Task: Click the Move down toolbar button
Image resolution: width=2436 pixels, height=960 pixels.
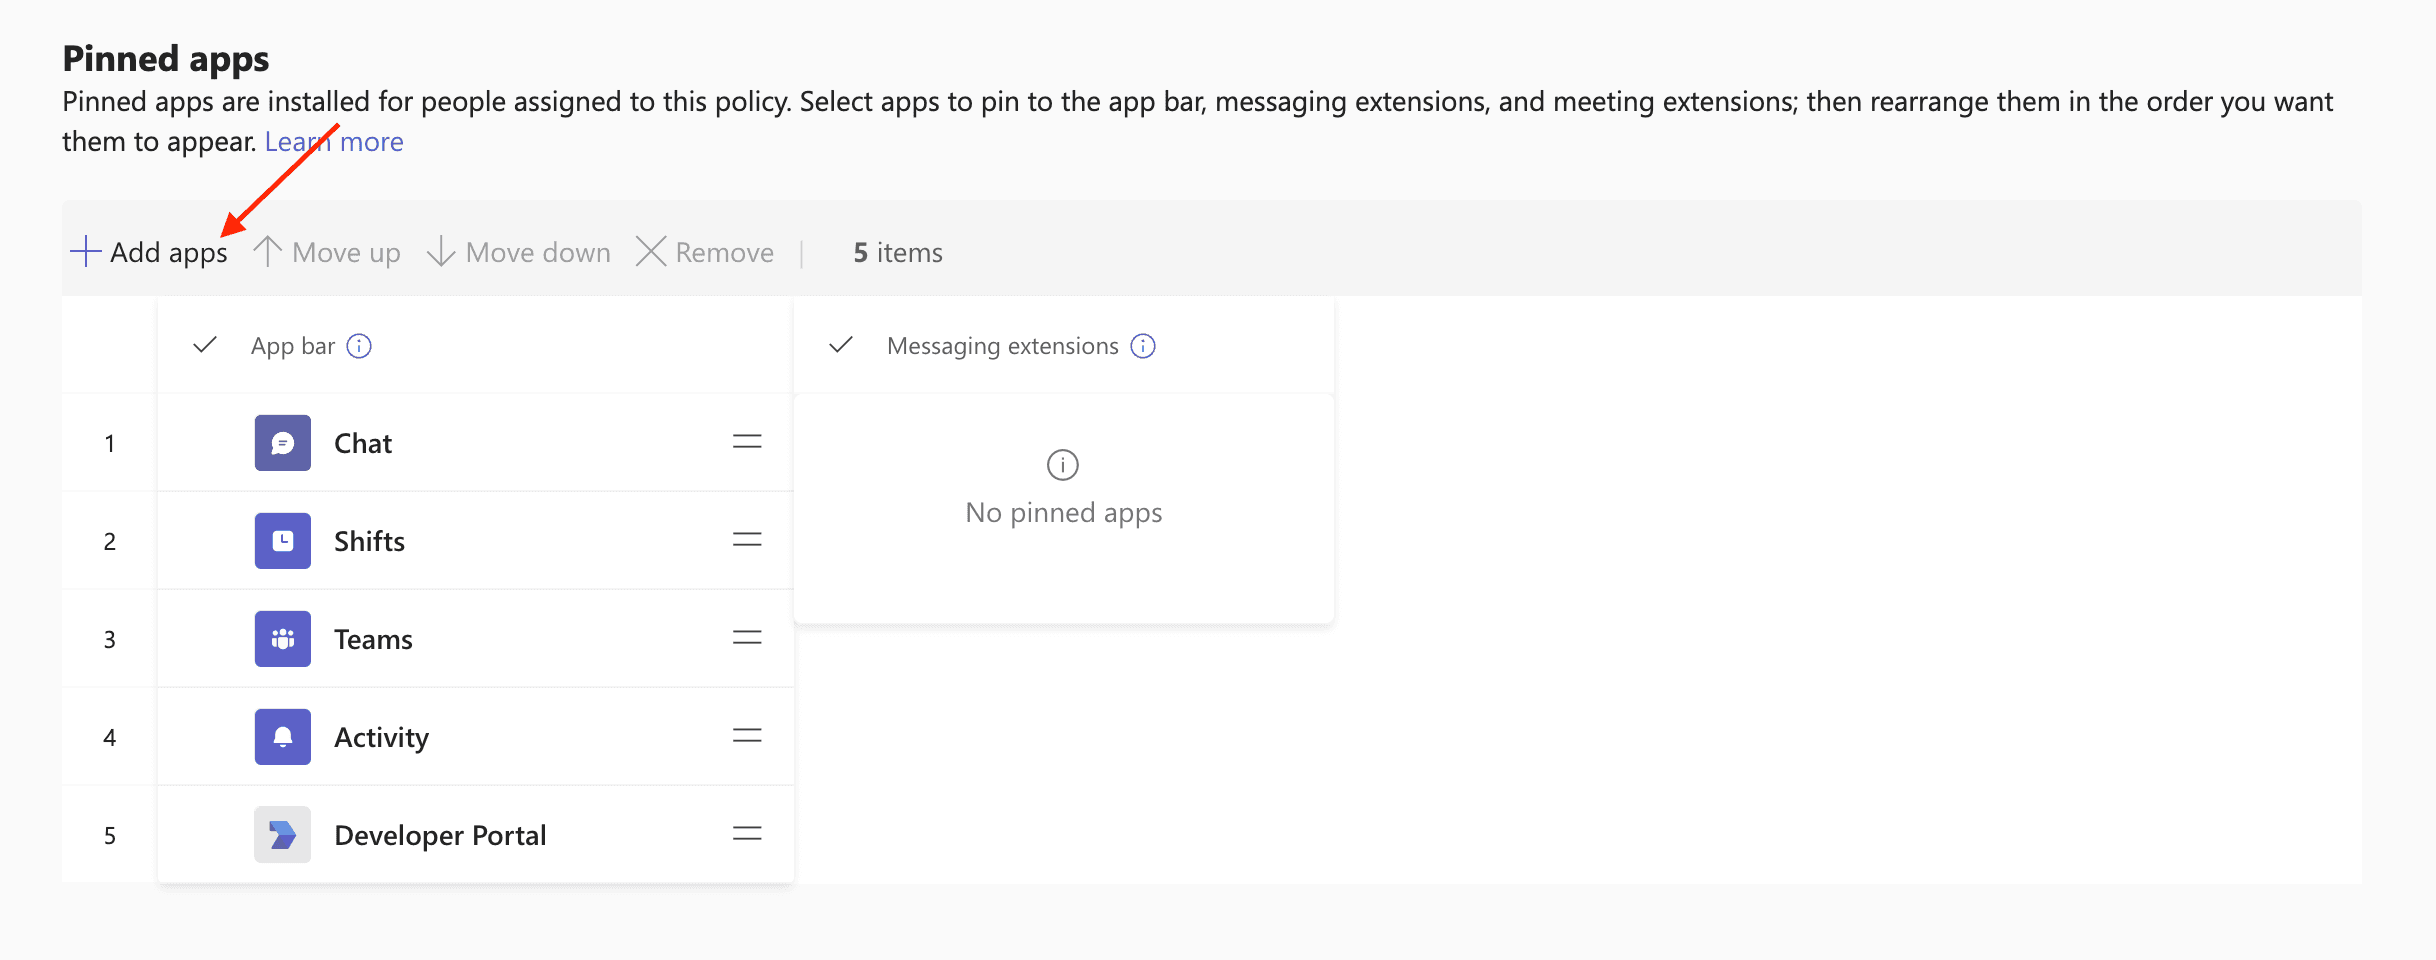Action: tap(519, 252)
